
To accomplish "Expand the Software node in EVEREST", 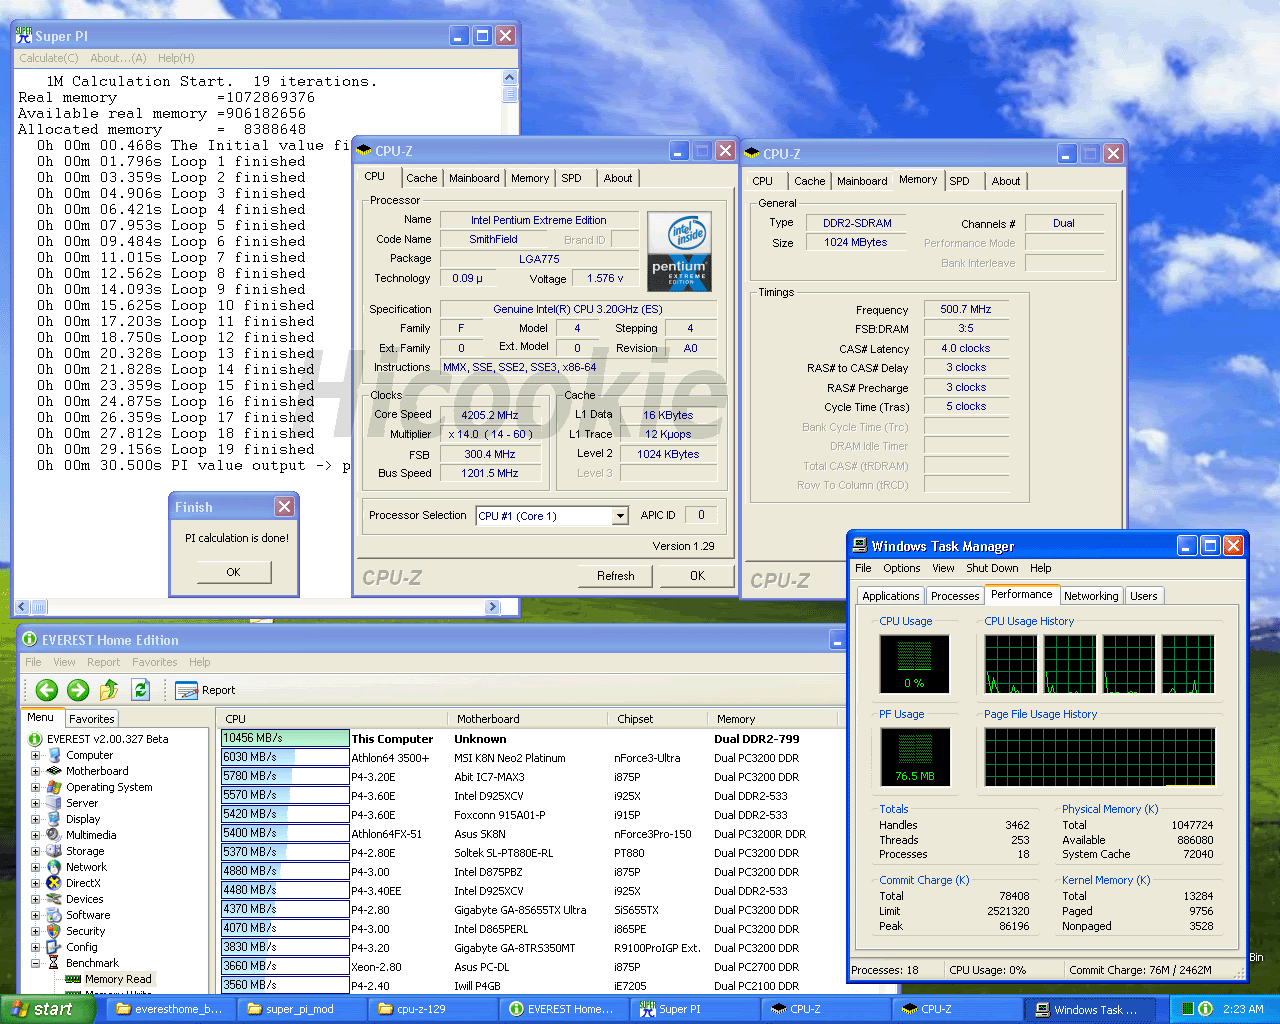I will coord(35,915).
